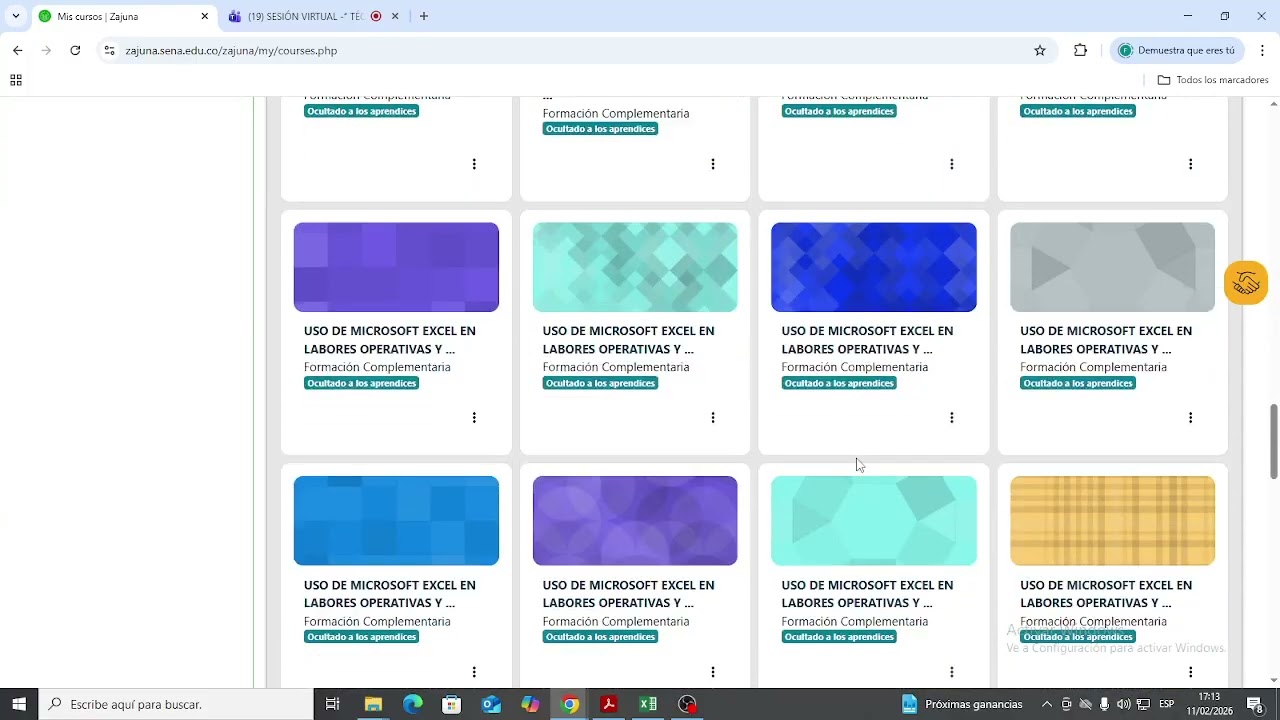Go back to the previous page
Viewport: 1280px width, 720px height.
17,50
